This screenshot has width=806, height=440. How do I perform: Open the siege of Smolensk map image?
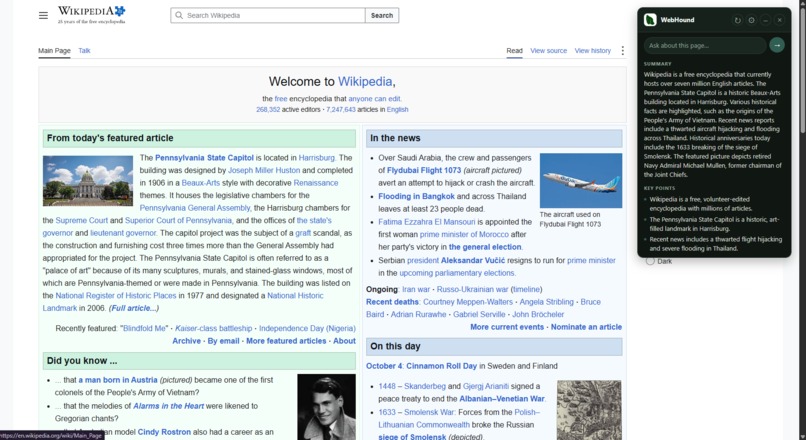coord(589,410)
